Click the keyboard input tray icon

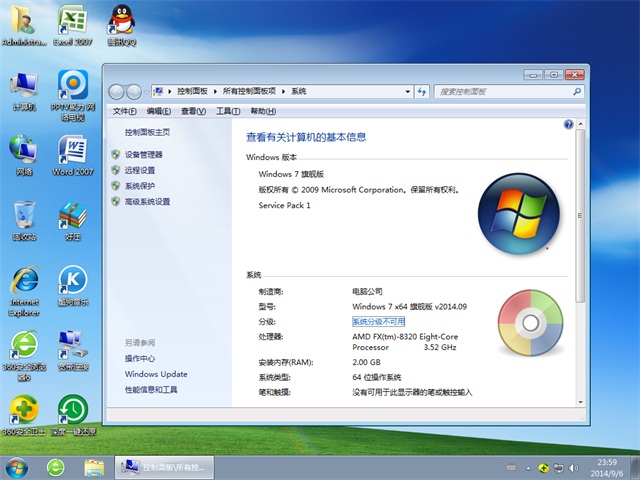(x=511, y=468)
